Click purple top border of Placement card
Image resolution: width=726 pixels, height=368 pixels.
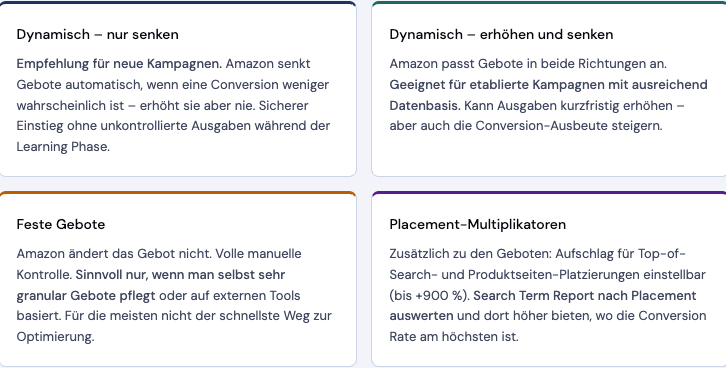(x=549, y=193)
